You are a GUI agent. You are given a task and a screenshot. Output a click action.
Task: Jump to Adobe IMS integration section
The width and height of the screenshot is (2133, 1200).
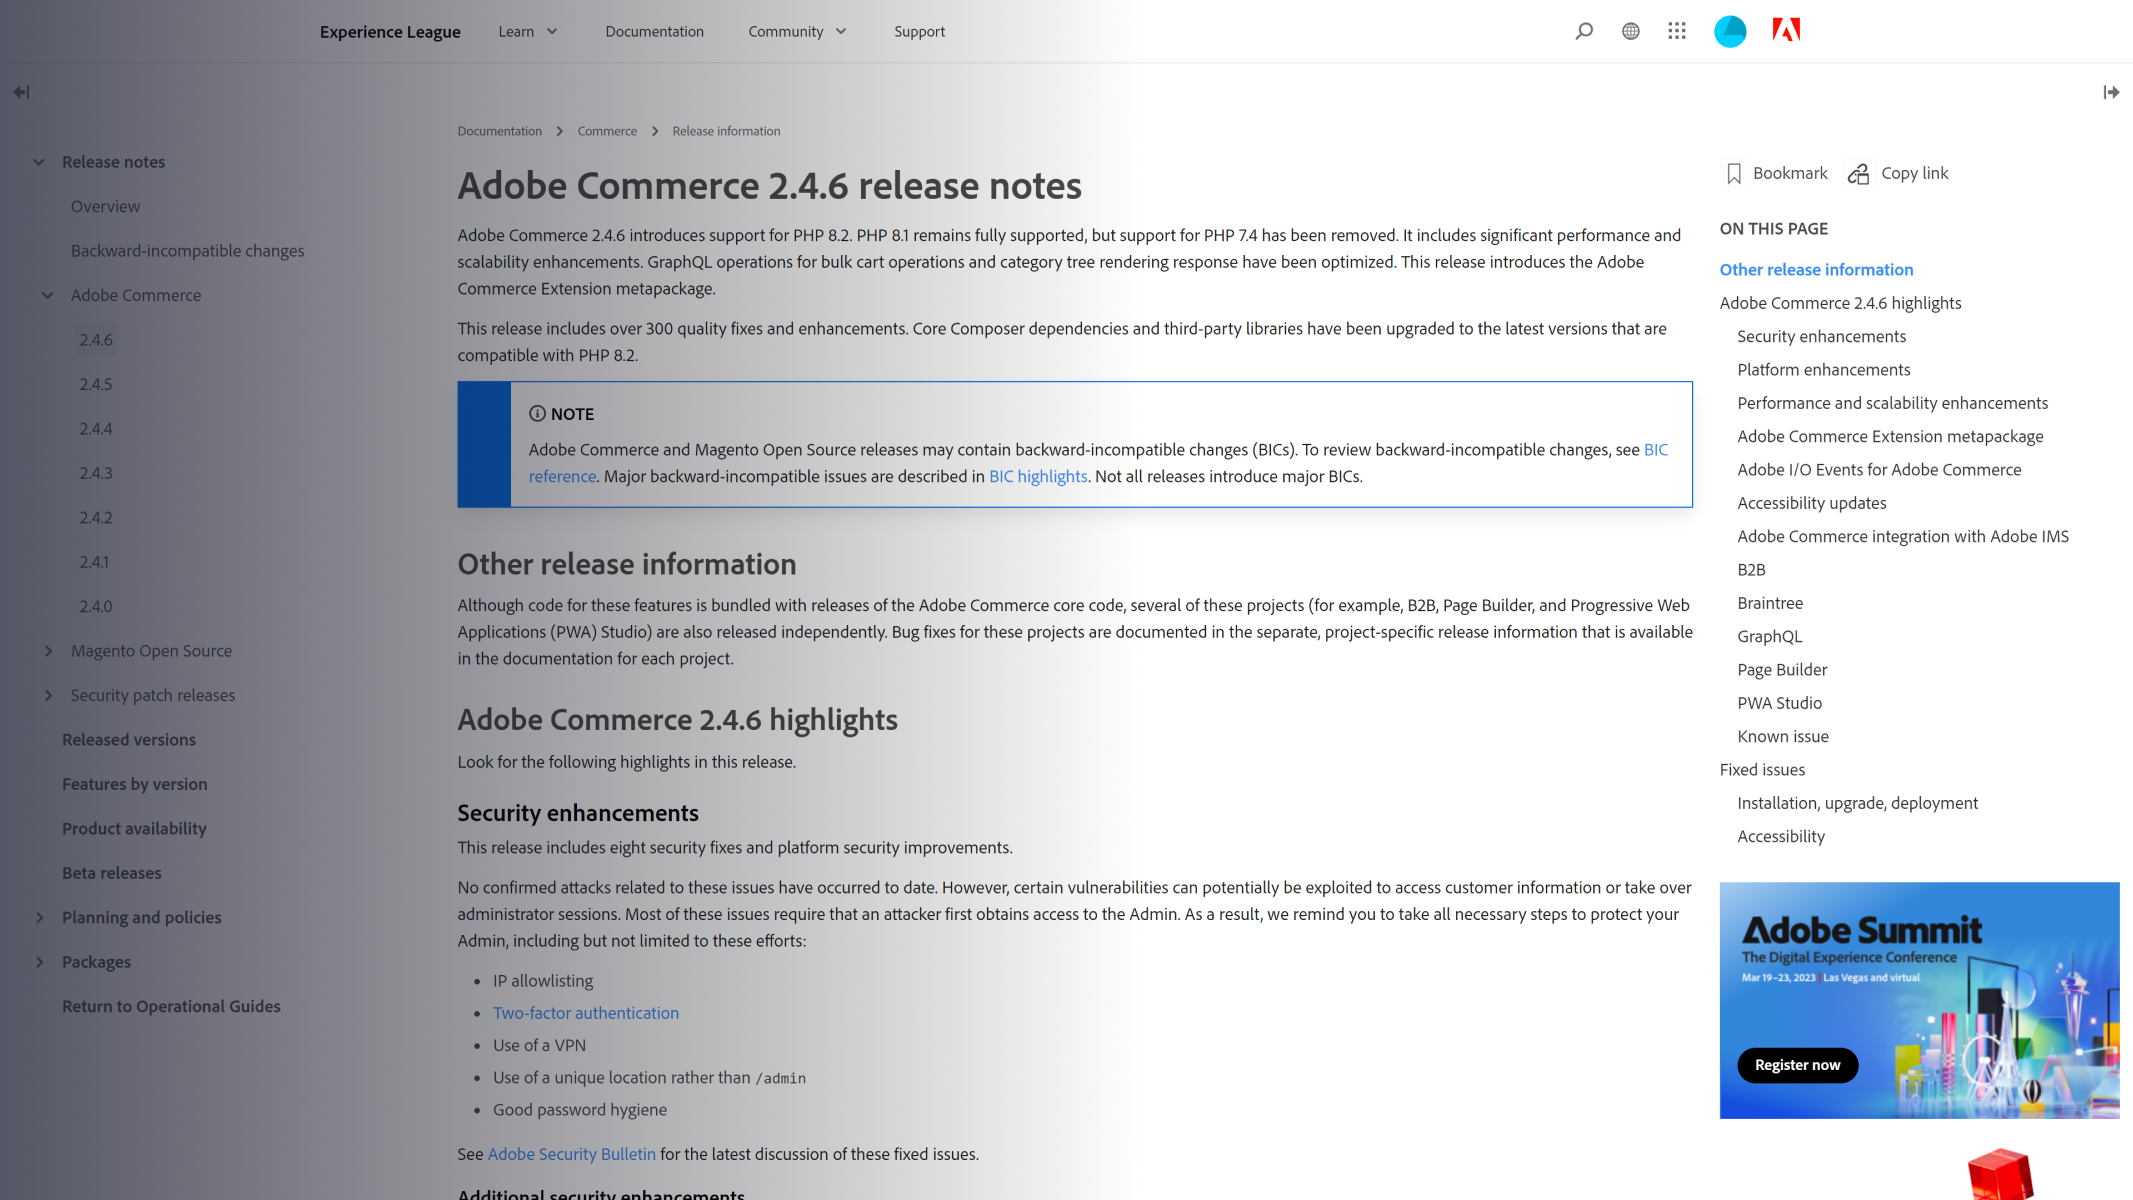[x=1903, y=536]
